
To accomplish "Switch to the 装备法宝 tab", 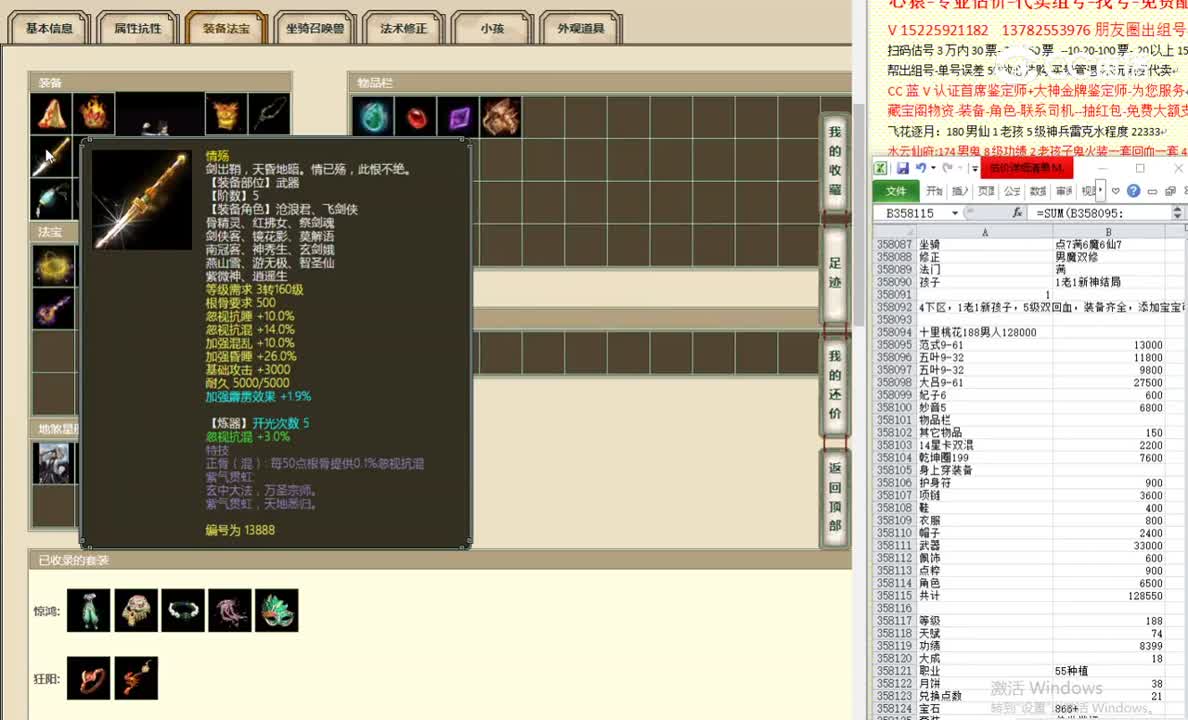I will [x=226, y=28].
